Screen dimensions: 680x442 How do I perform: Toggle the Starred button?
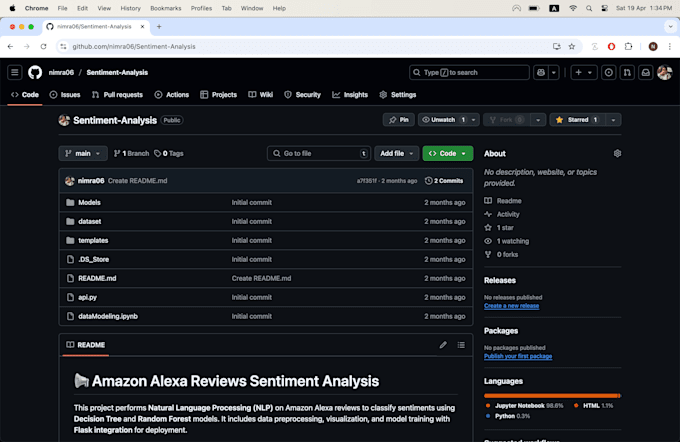point(578,120)
